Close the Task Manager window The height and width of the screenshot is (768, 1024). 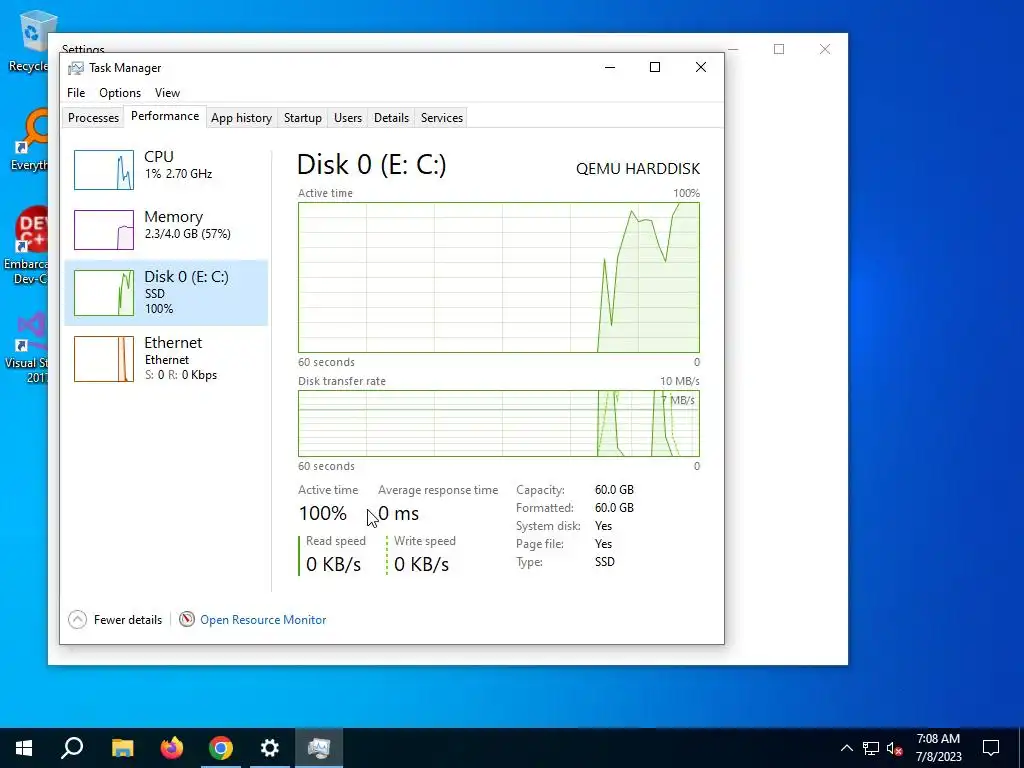[701, 67]
